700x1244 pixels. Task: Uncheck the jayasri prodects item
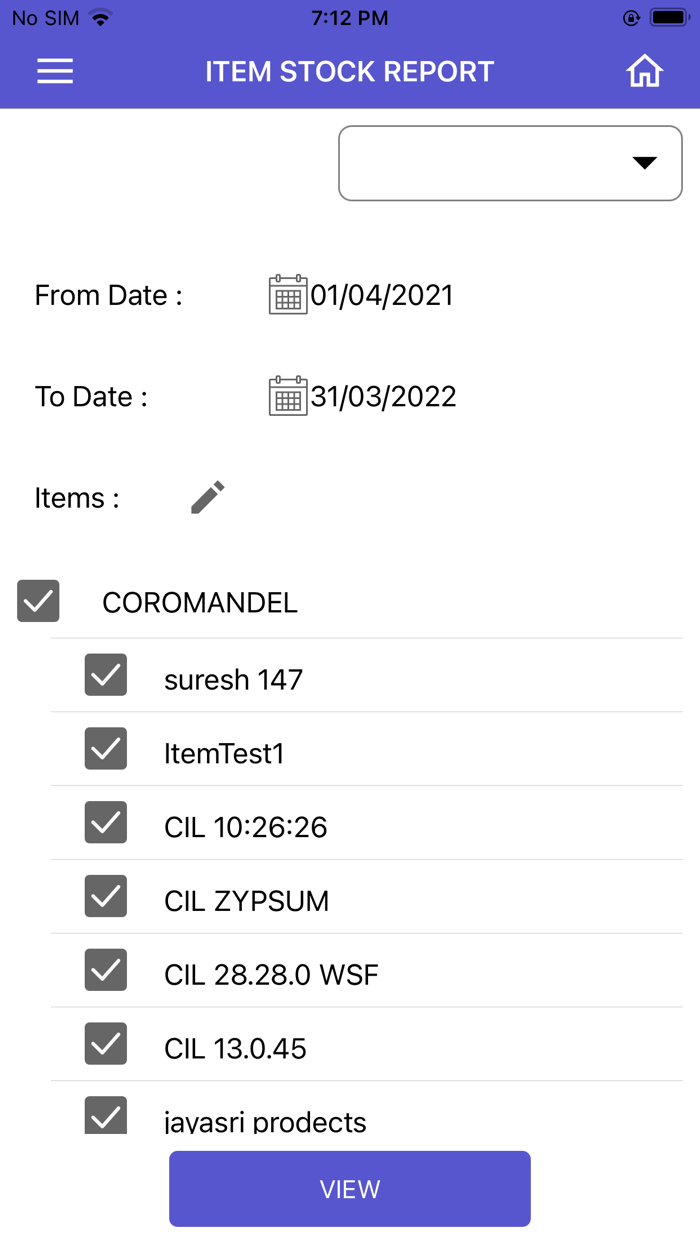click(x=105, y=1114)
